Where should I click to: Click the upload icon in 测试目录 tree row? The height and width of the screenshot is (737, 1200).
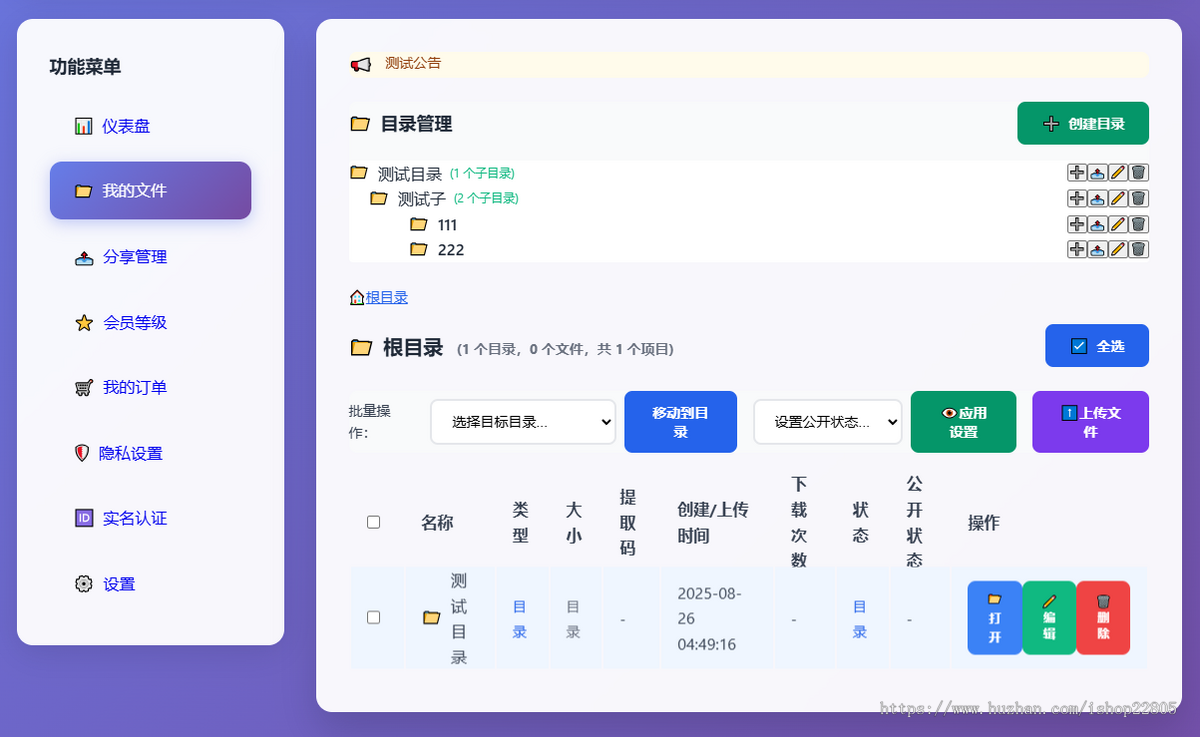1097,173
